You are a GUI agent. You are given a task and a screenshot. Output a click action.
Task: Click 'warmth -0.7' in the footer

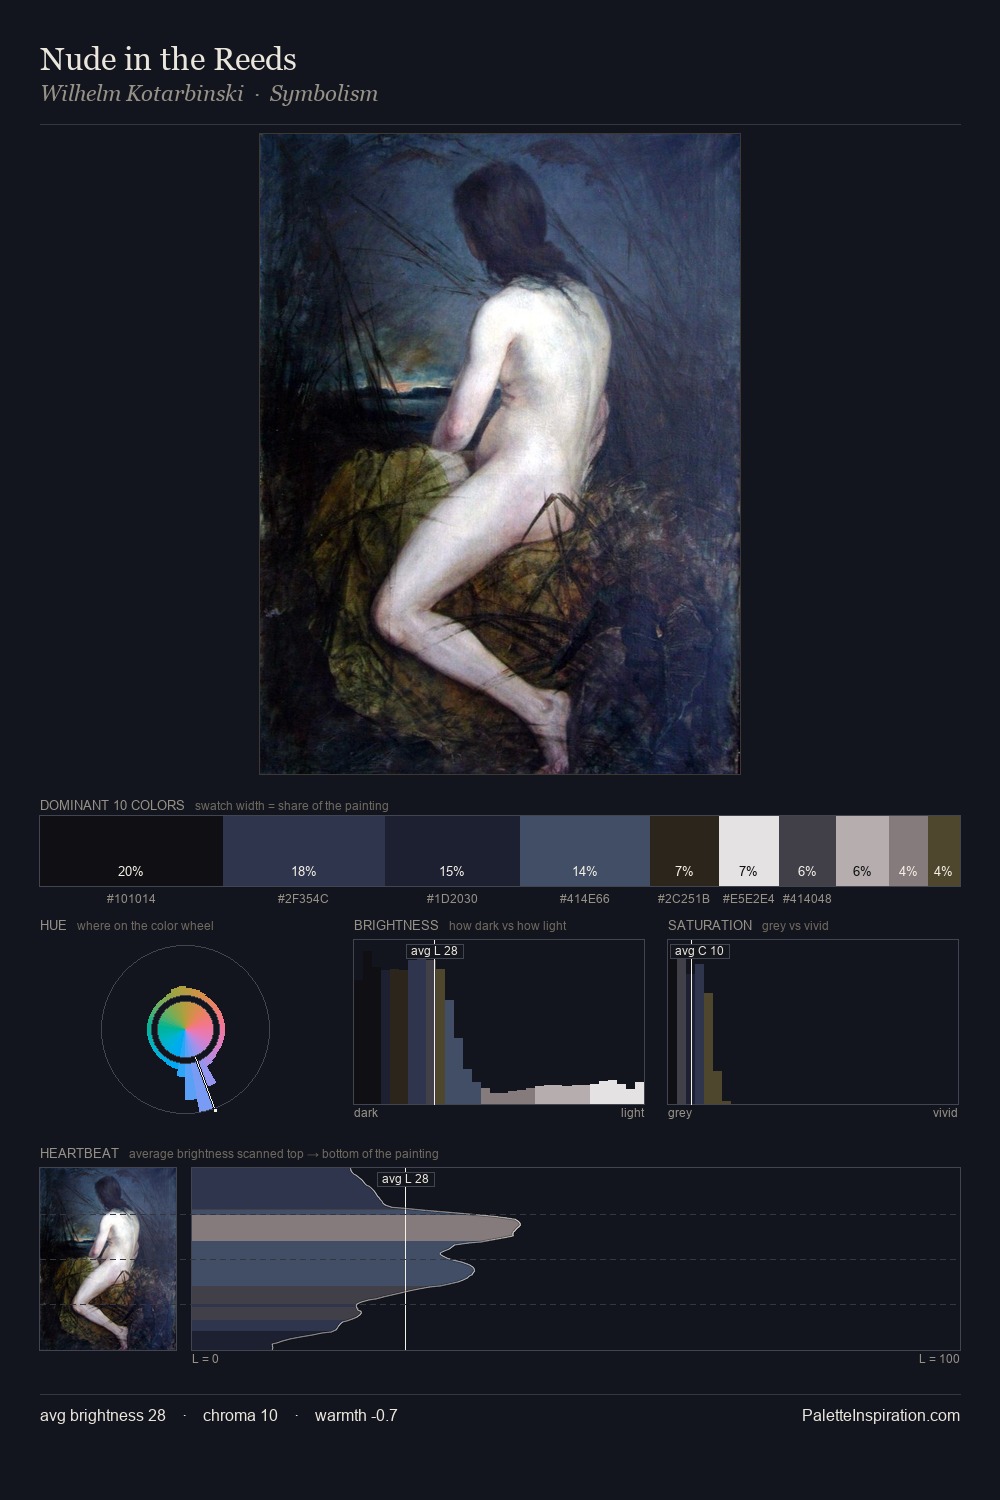(356, 1415)
